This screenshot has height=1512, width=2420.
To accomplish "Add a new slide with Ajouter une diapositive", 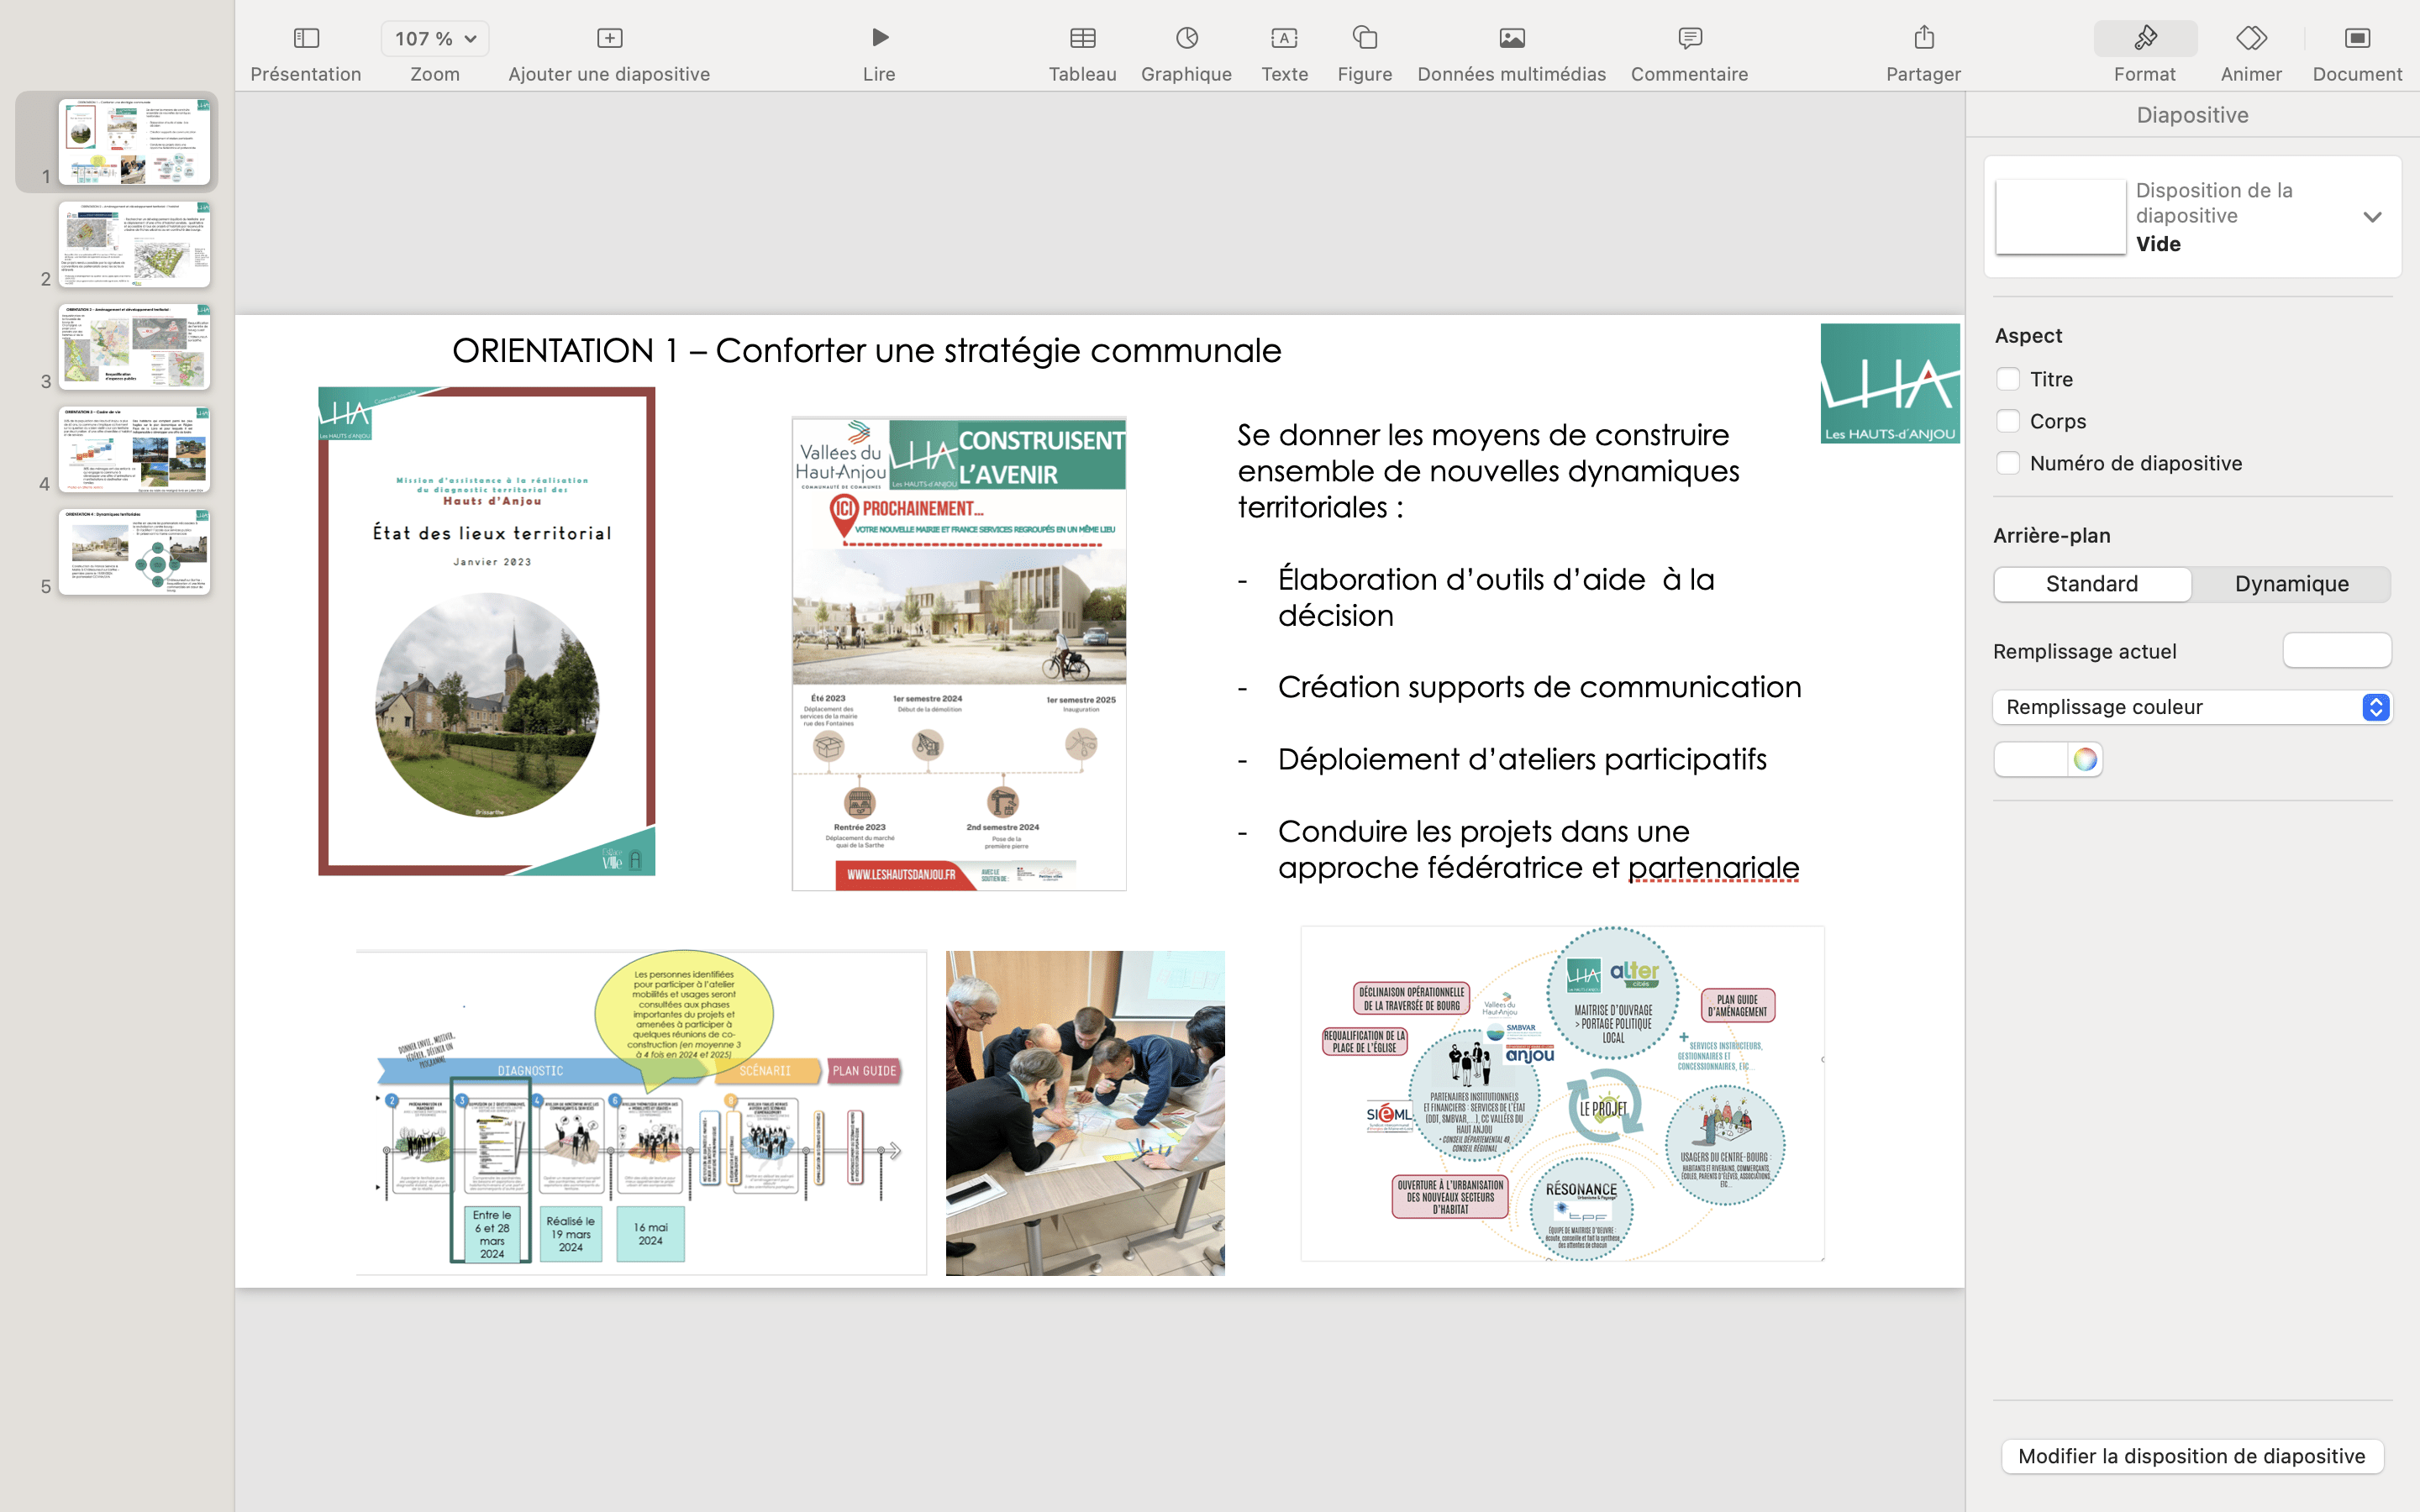I will point(609,54).
